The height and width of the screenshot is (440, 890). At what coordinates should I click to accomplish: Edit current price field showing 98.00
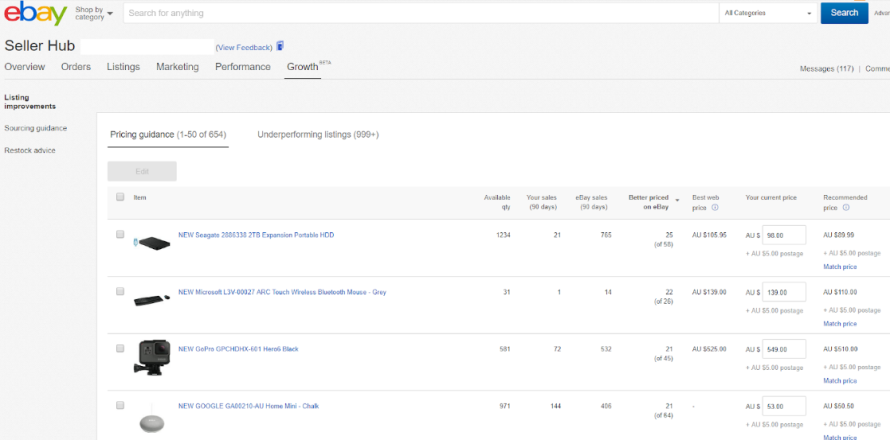(x=784, y=235)
